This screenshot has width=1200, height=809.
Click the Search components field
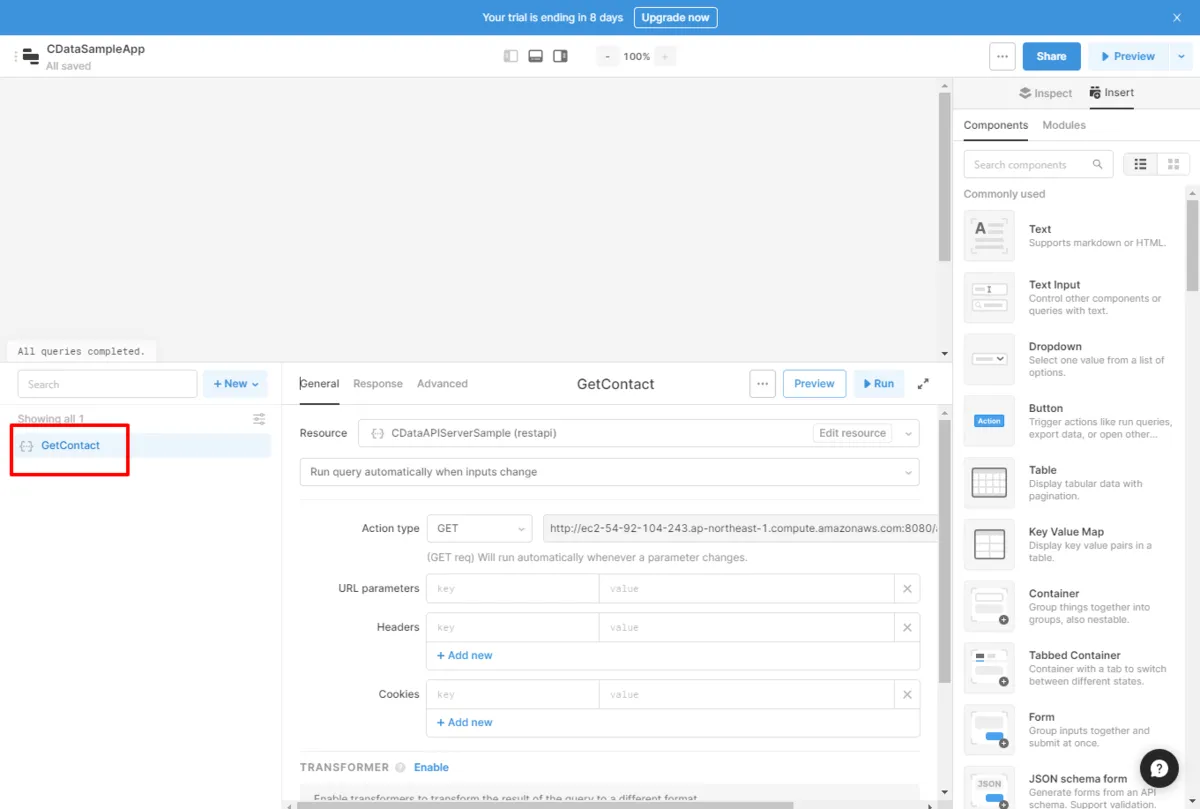[x=1030, y=165]
